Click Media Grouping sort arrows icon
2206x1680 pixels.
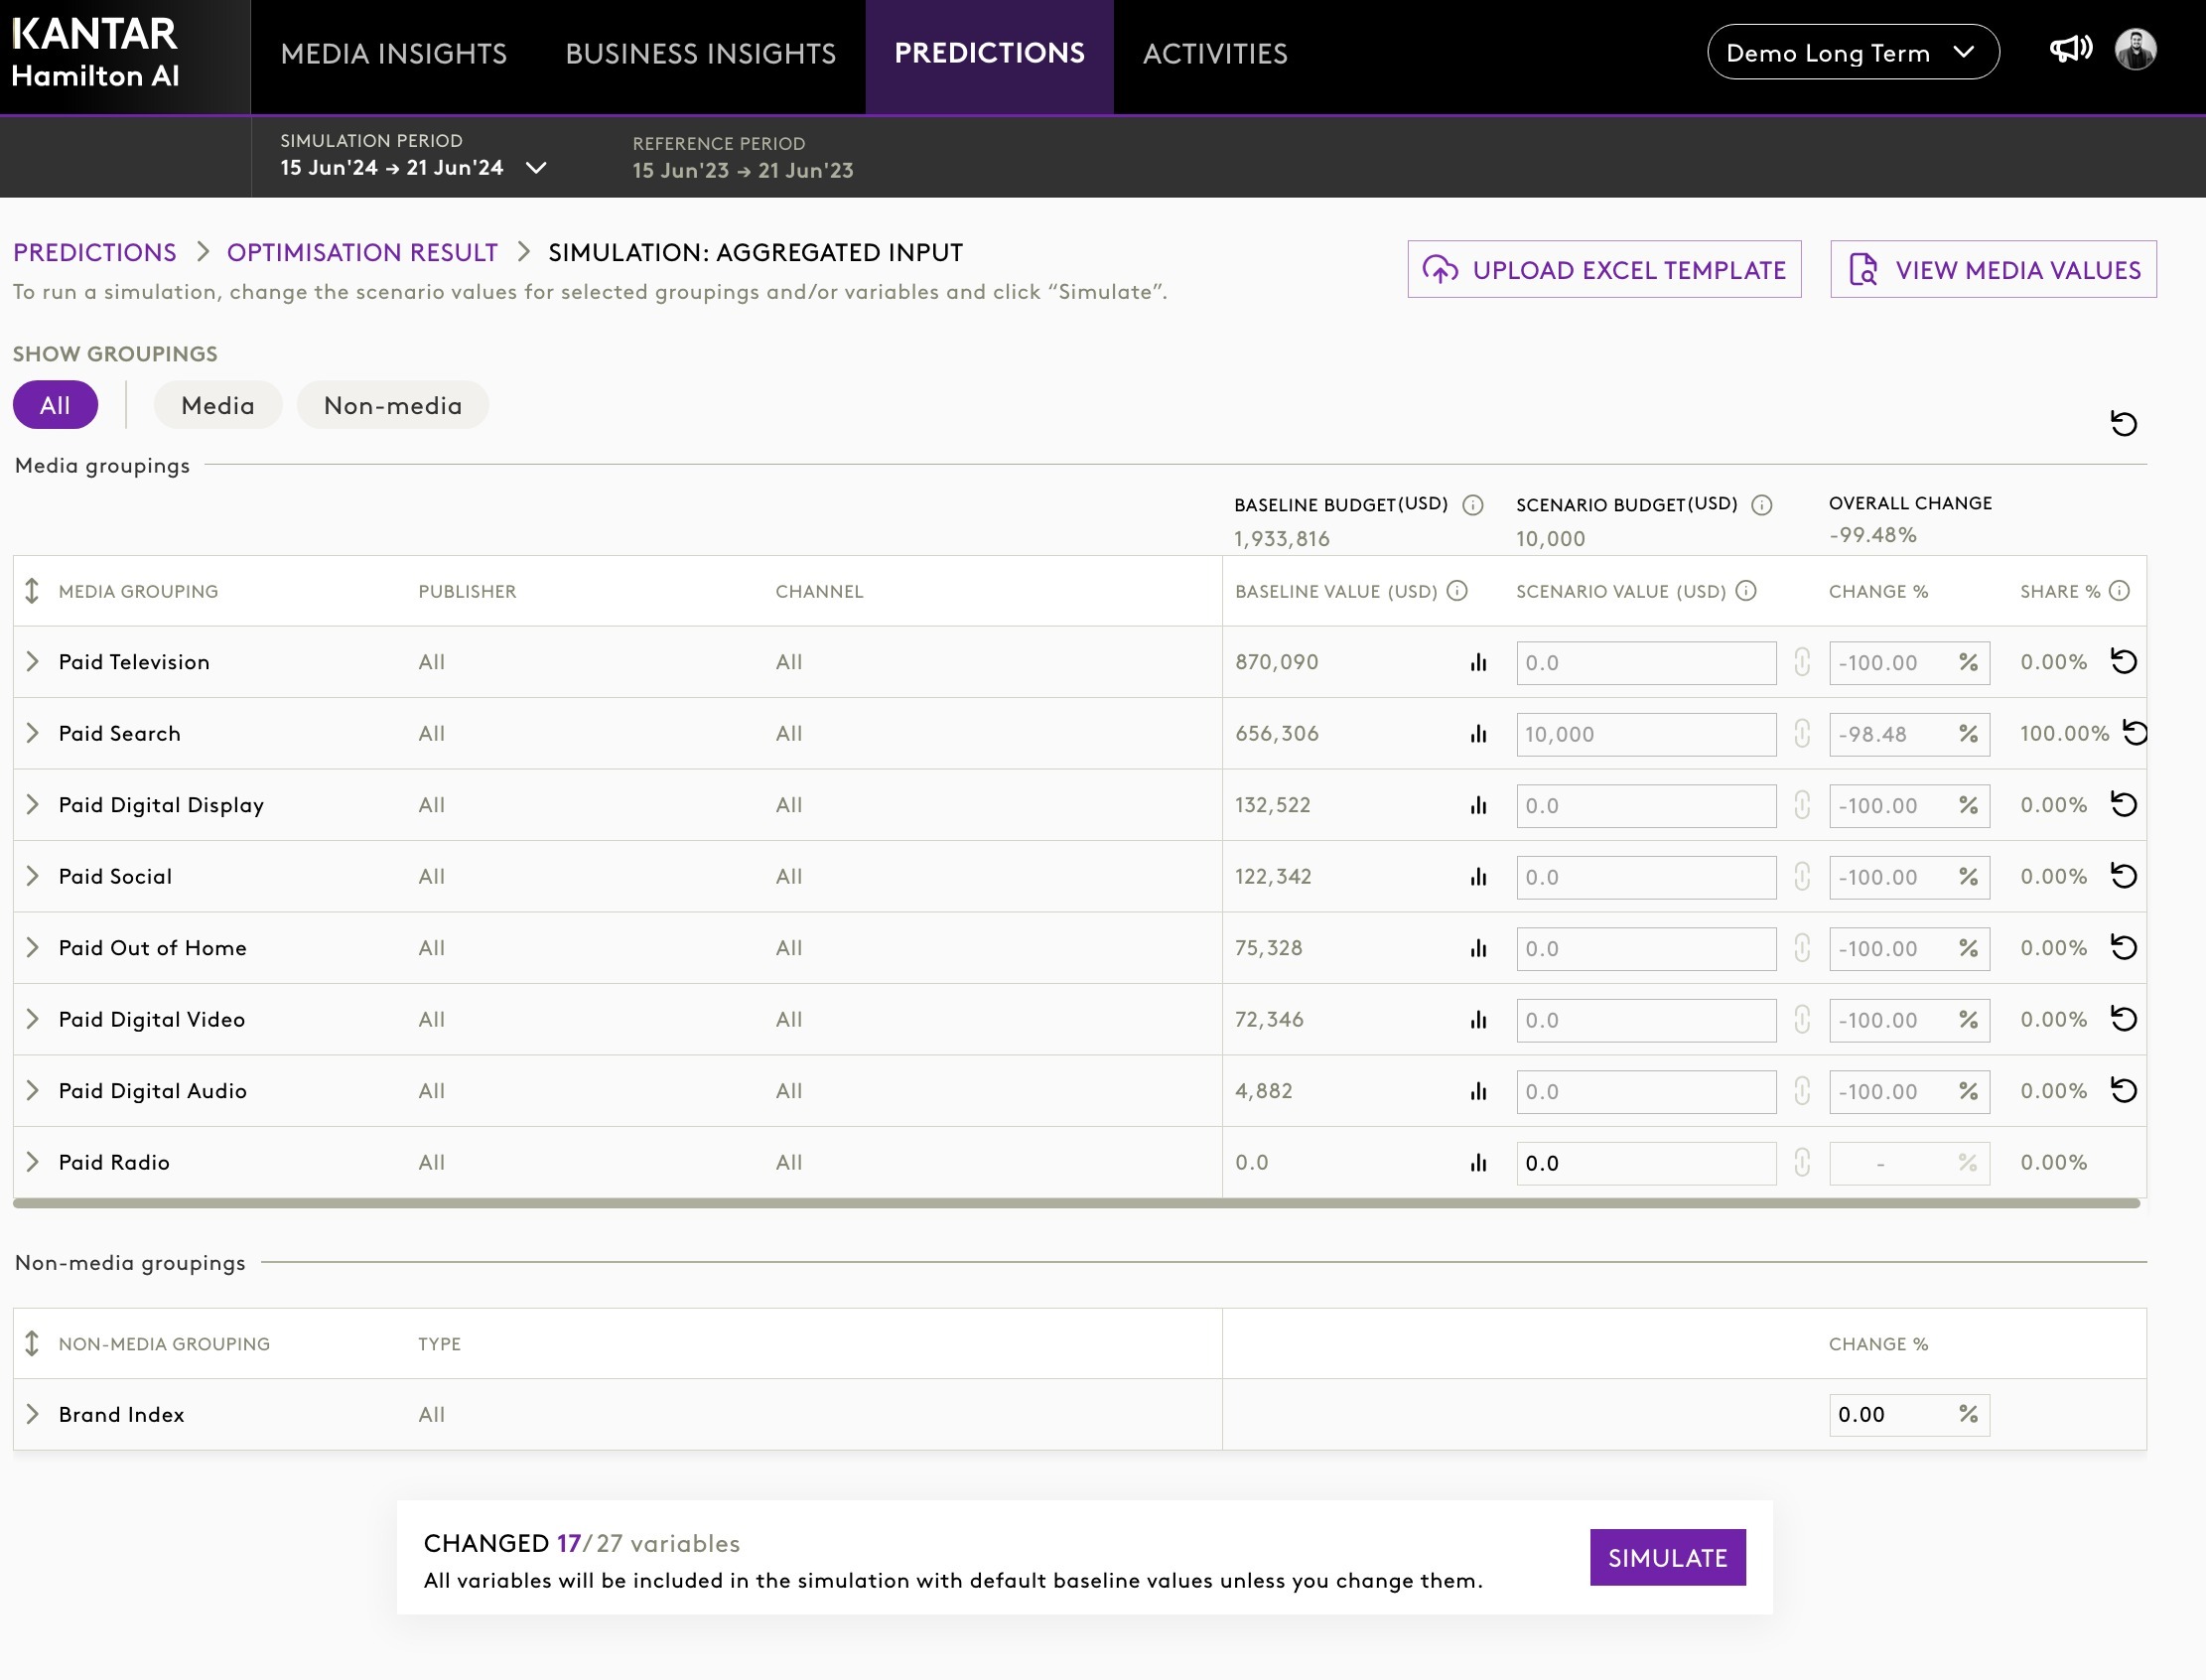tap(32, 591)
